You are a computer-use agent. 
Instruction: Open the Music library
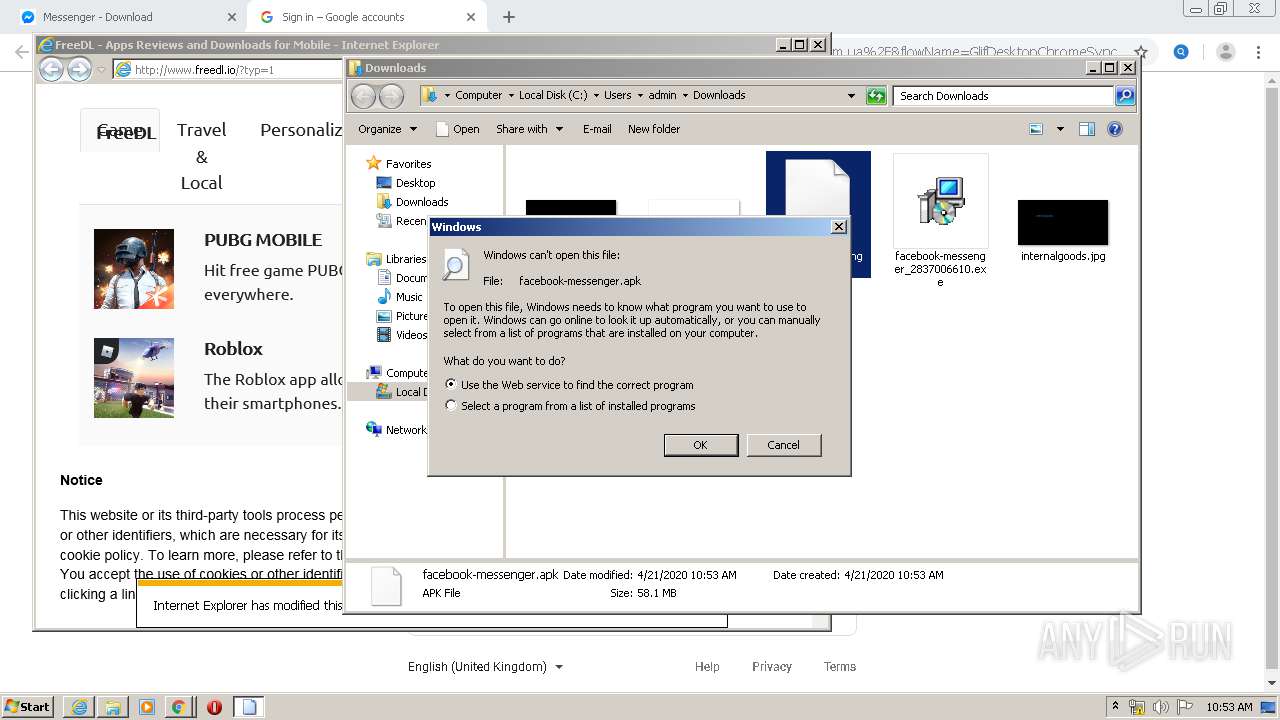point(409,297)
